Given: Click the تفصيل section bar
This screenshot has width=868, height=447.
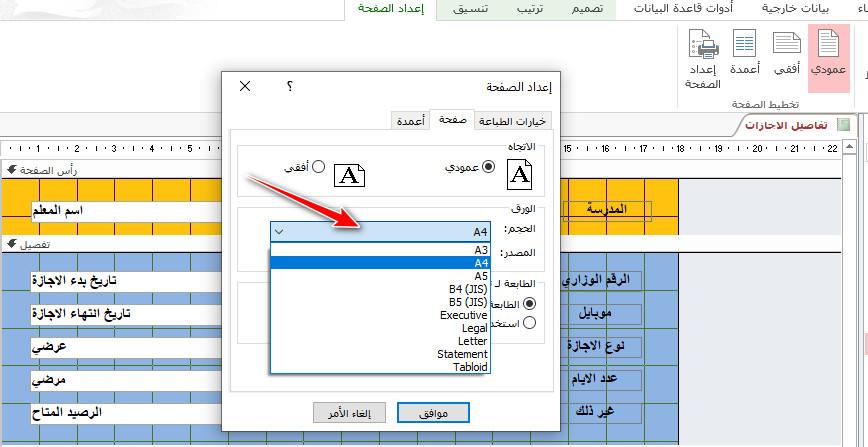Looking at the screenshot, I should coord(421,245).
